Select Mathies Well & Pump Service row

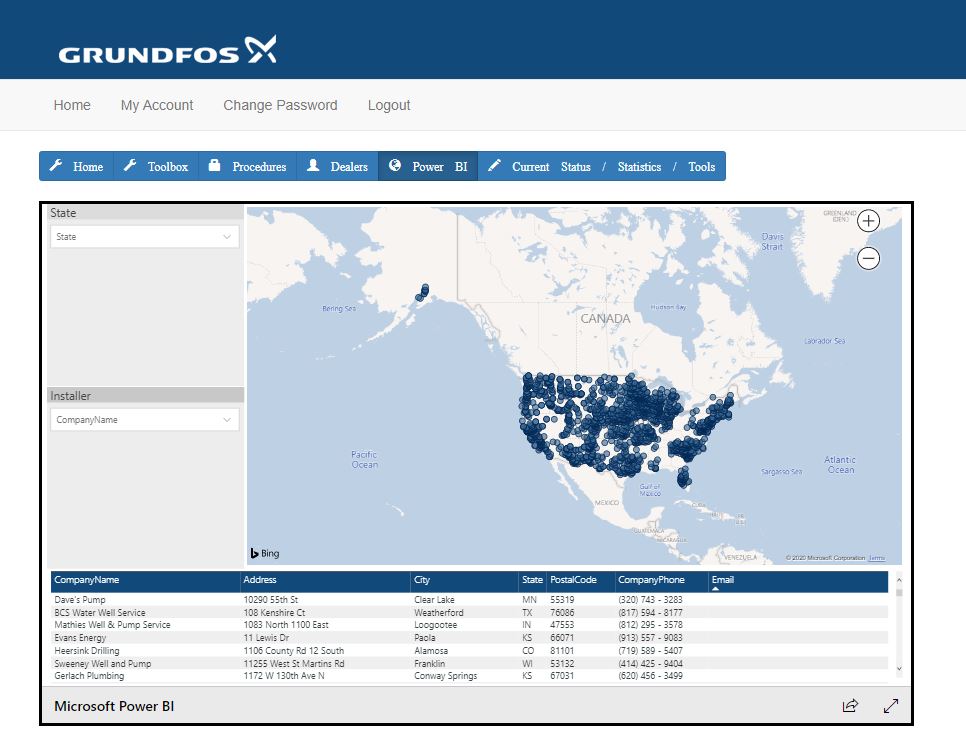click(x=469, y=625)
